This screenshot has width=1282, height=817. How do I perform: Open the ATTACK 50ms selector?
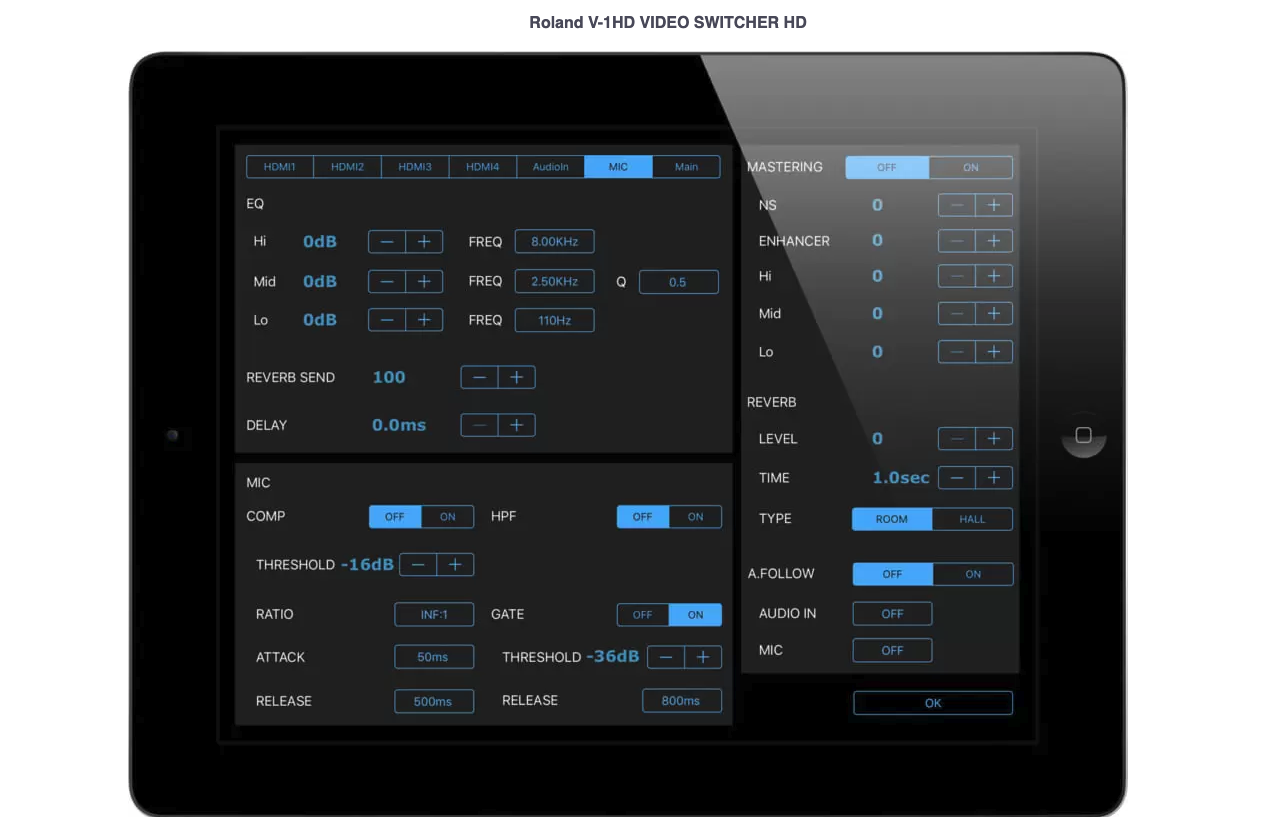pos(434,658)
